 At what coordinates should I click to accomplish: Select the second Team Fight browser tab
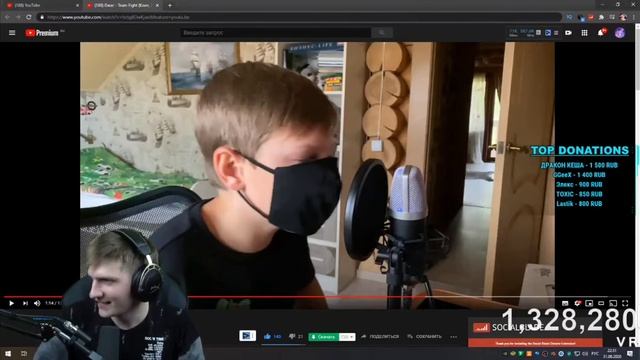click(122, 5)
